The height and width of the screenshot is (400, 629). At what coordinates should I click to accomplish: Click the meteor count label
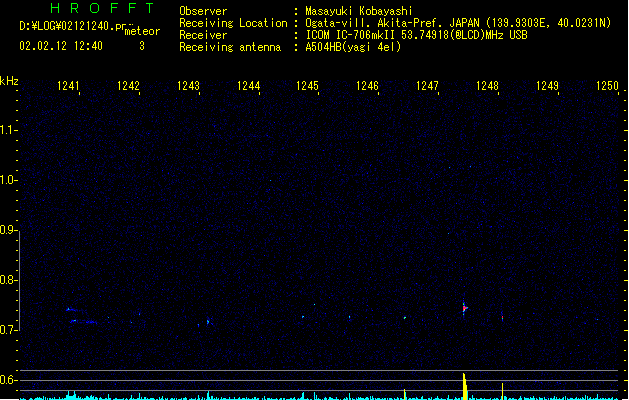pos(142,31)
